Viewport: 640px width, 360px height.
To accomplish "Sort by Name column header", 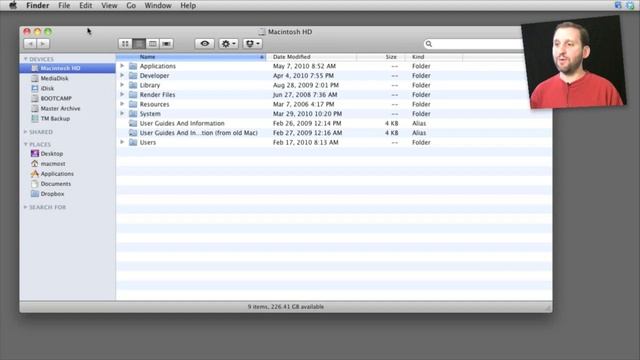I will pyautogui.click(x=191, y=57).
